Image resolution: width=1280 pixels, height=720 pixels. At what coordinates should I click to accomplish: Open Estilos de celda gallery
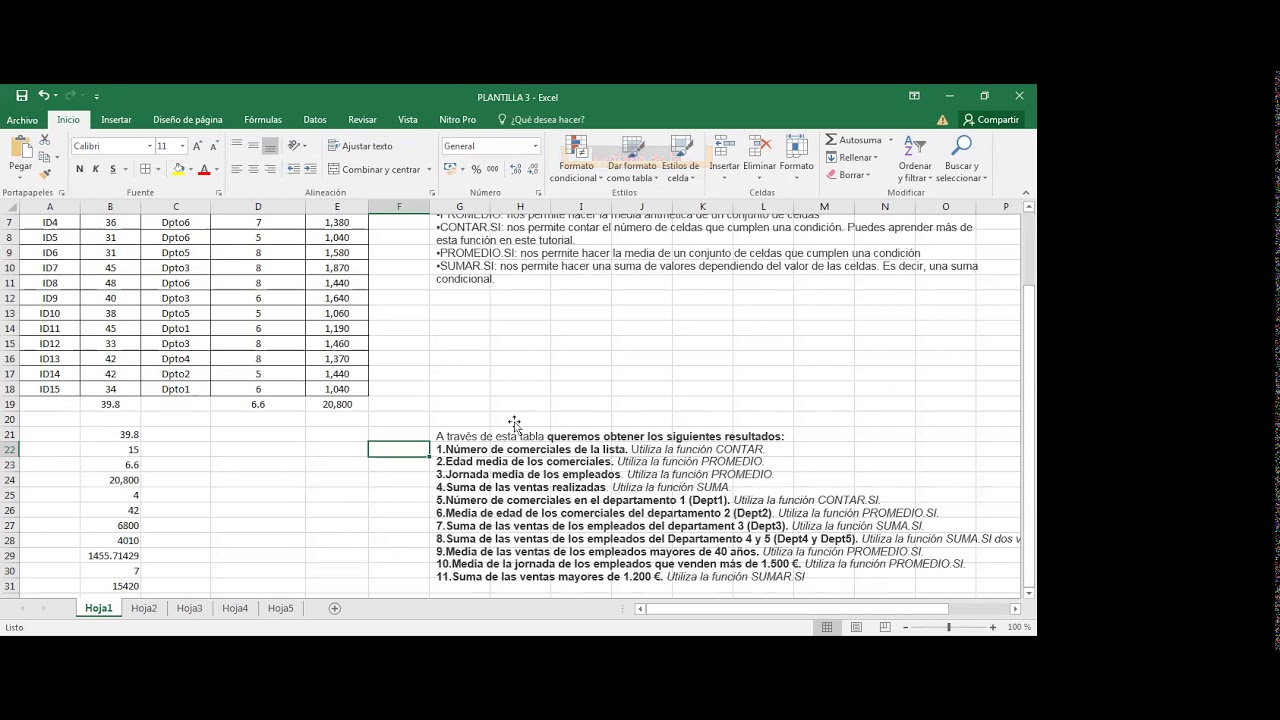pos(681,159)
